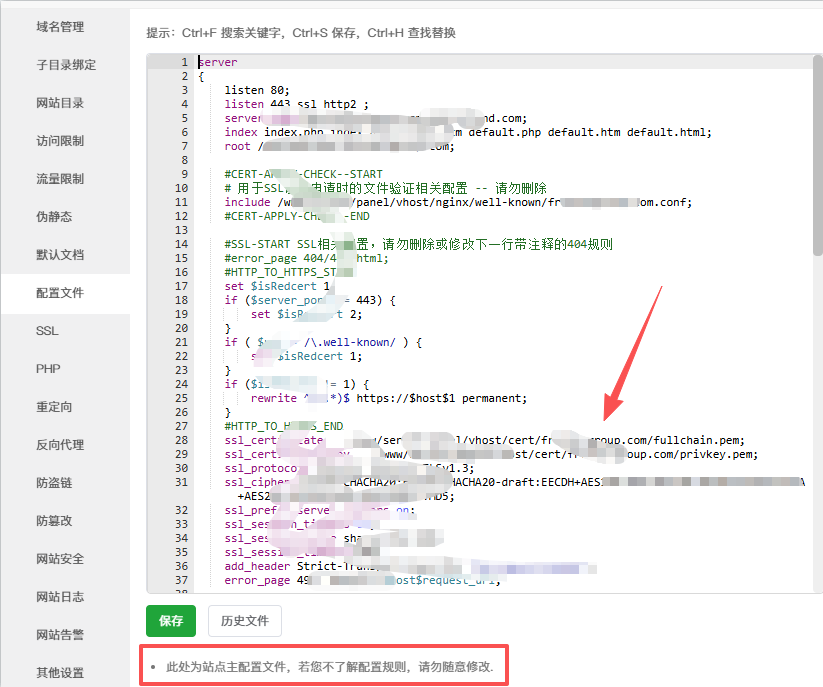The height and width of the screenshot is (687, 823).
Task: Open the 防盗链 settings tab
Action: (x=54, y=483)
